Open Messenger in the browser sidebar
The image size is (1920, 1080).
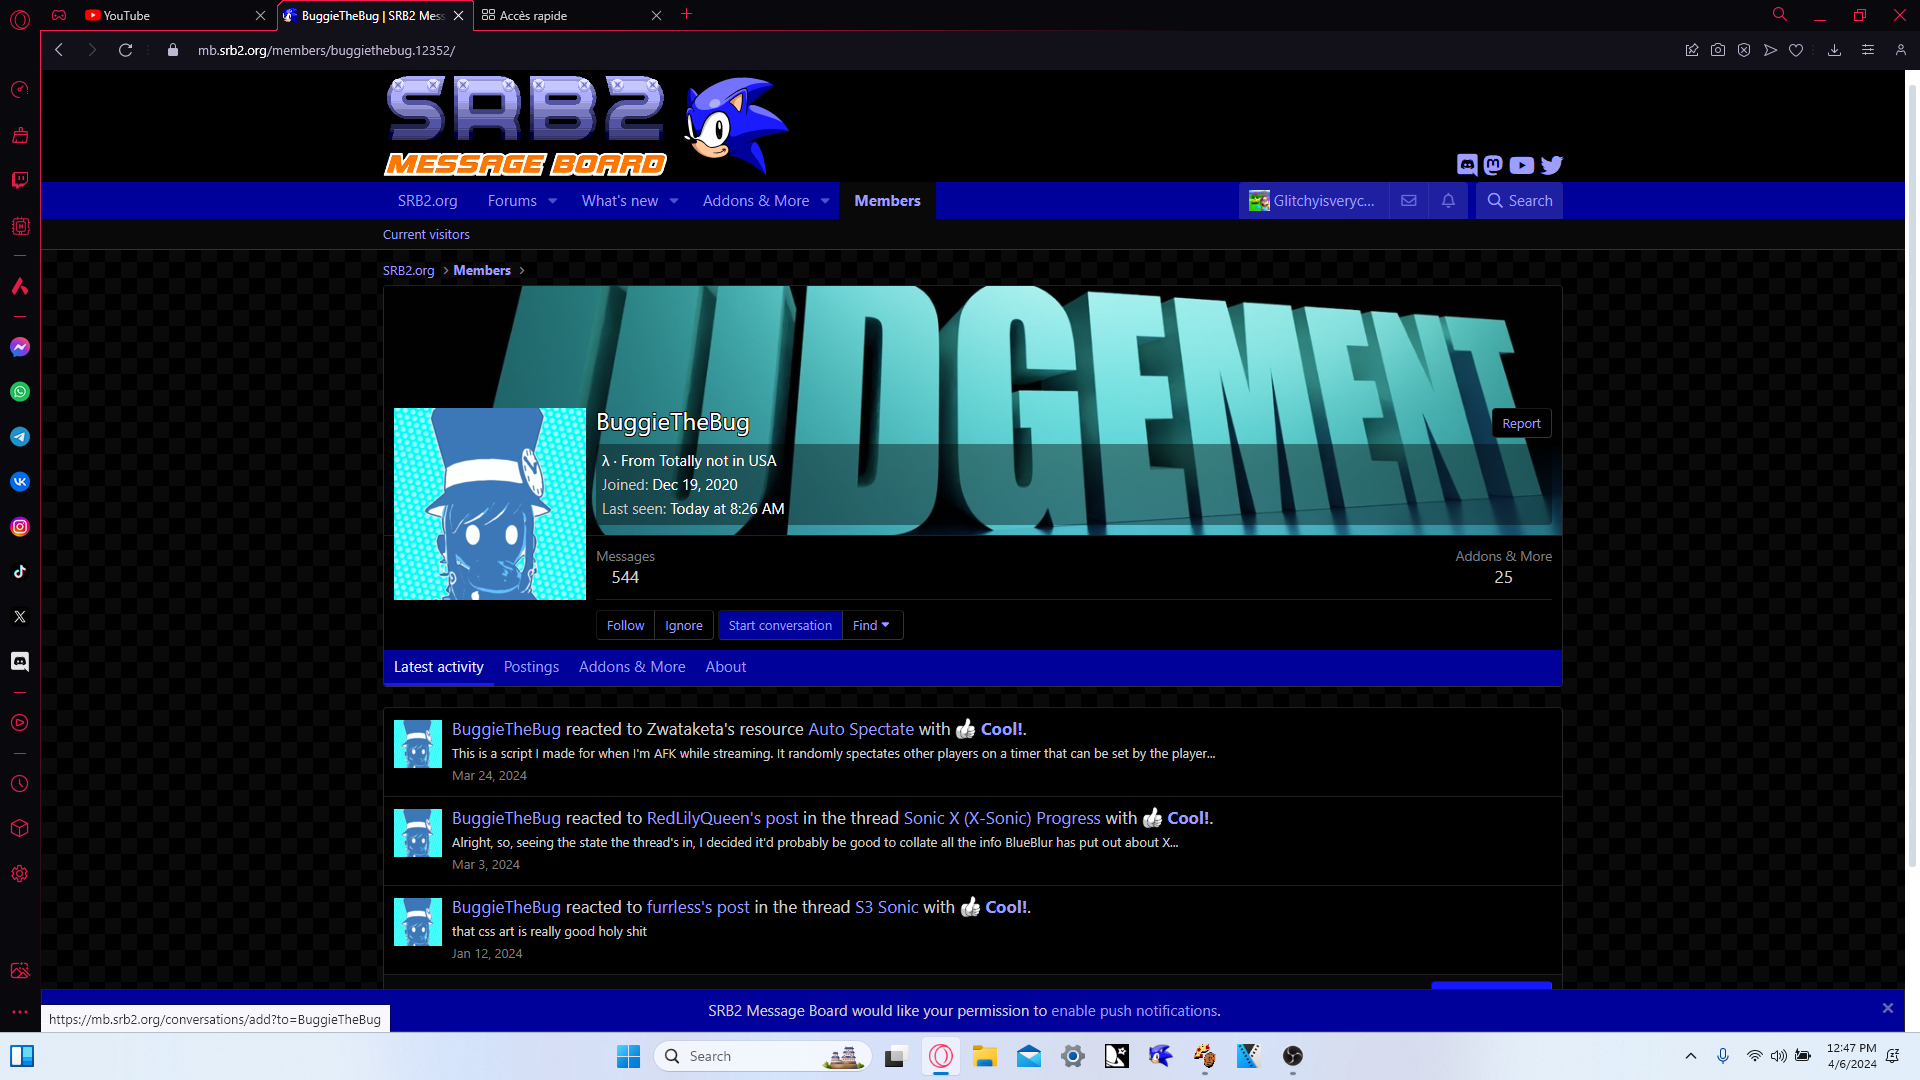click(x=20, y=347)
